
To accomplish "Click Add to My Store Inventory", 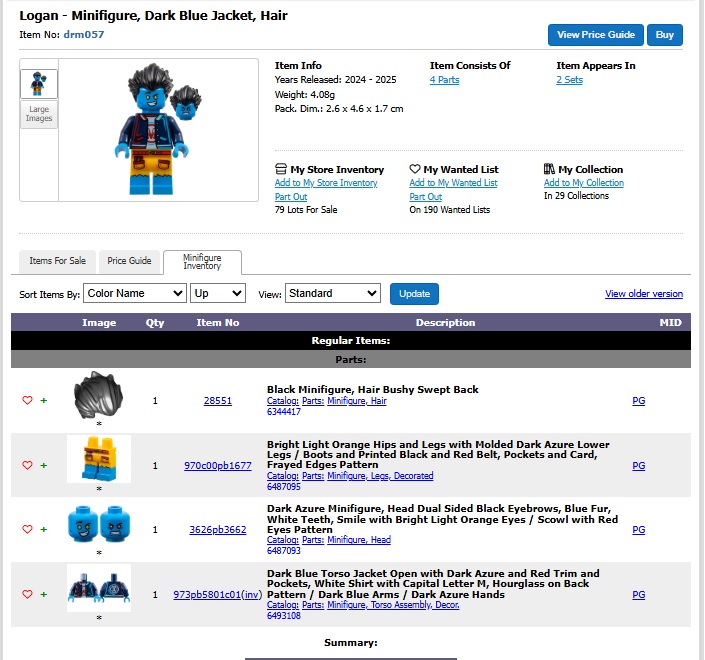I will click(x=326, y=183).
